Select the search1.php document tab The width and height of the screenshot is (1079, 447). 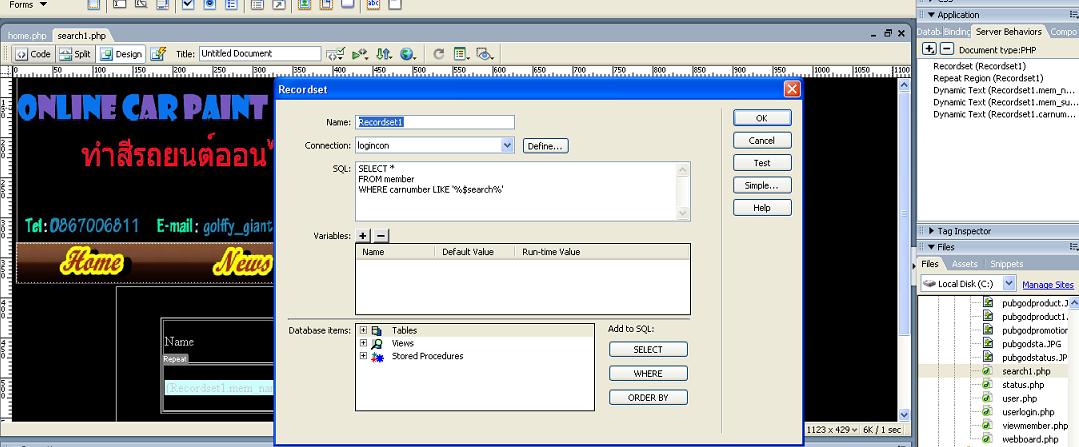pos(82,35)
